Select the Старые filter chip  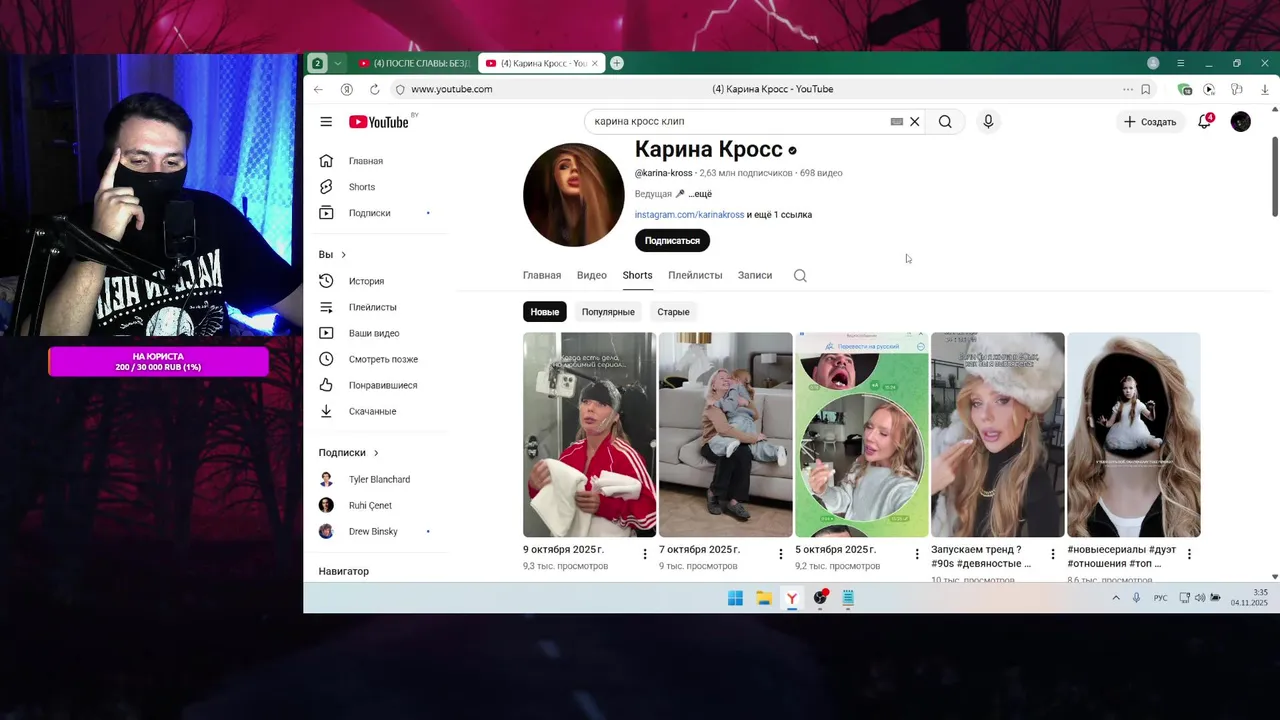673,312
